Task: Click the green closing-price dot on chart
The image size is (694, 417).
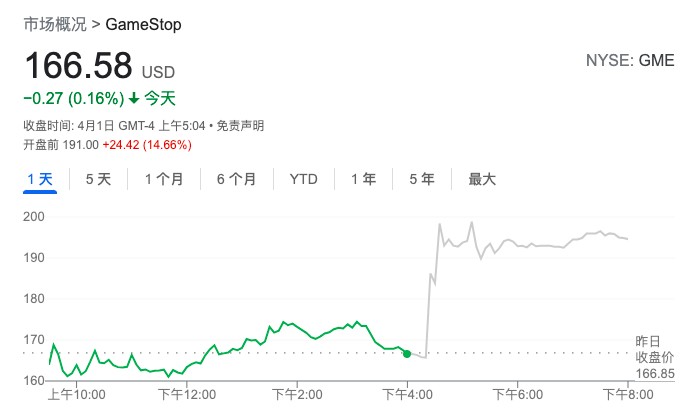Action: [x=407, y=353]
